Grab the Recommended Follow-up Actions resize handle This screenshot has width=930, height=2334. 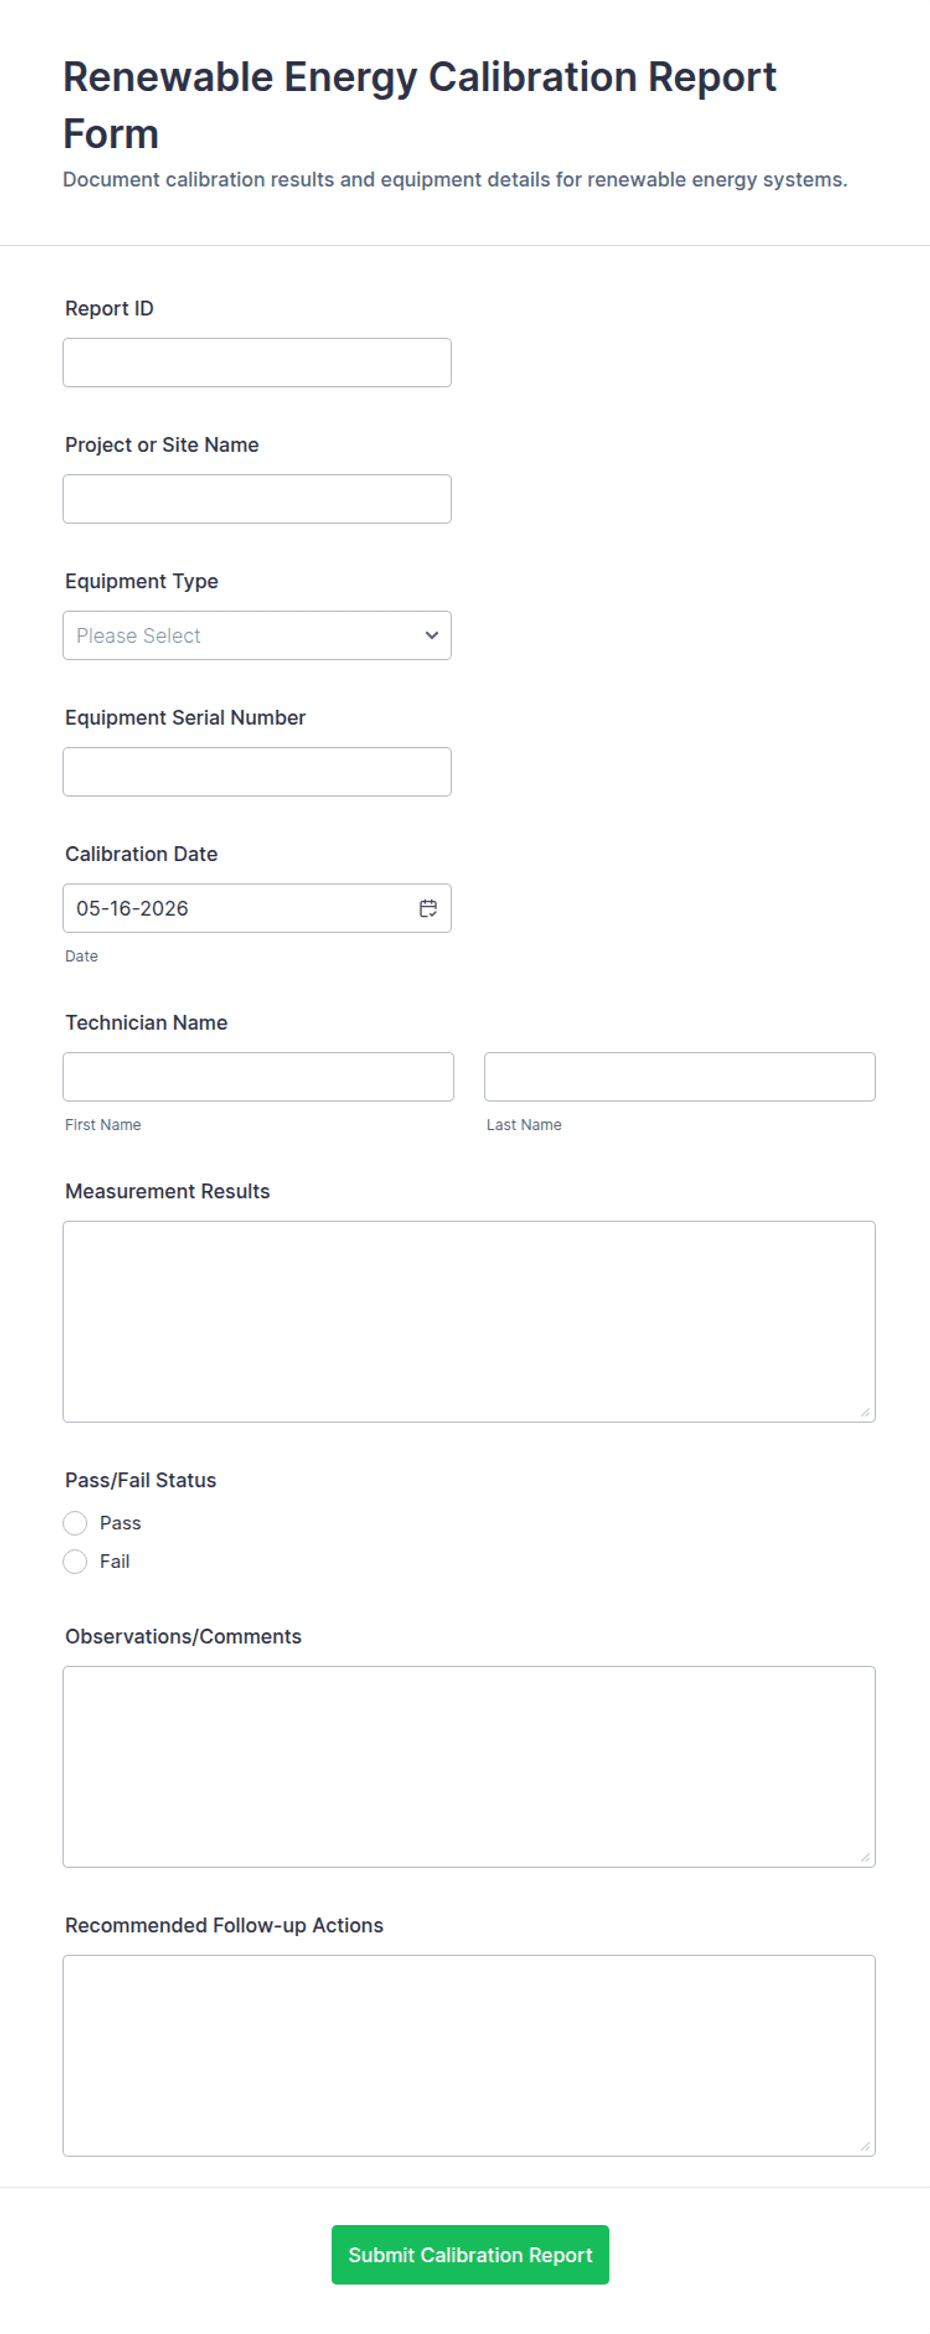pyautogui.click(x=865, y=2146)
